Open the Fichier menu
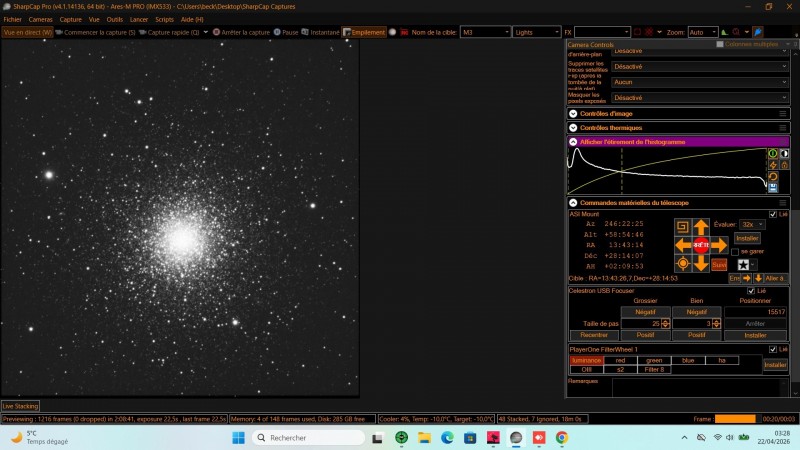The image size is (800, 450). [x=12, y=19]
